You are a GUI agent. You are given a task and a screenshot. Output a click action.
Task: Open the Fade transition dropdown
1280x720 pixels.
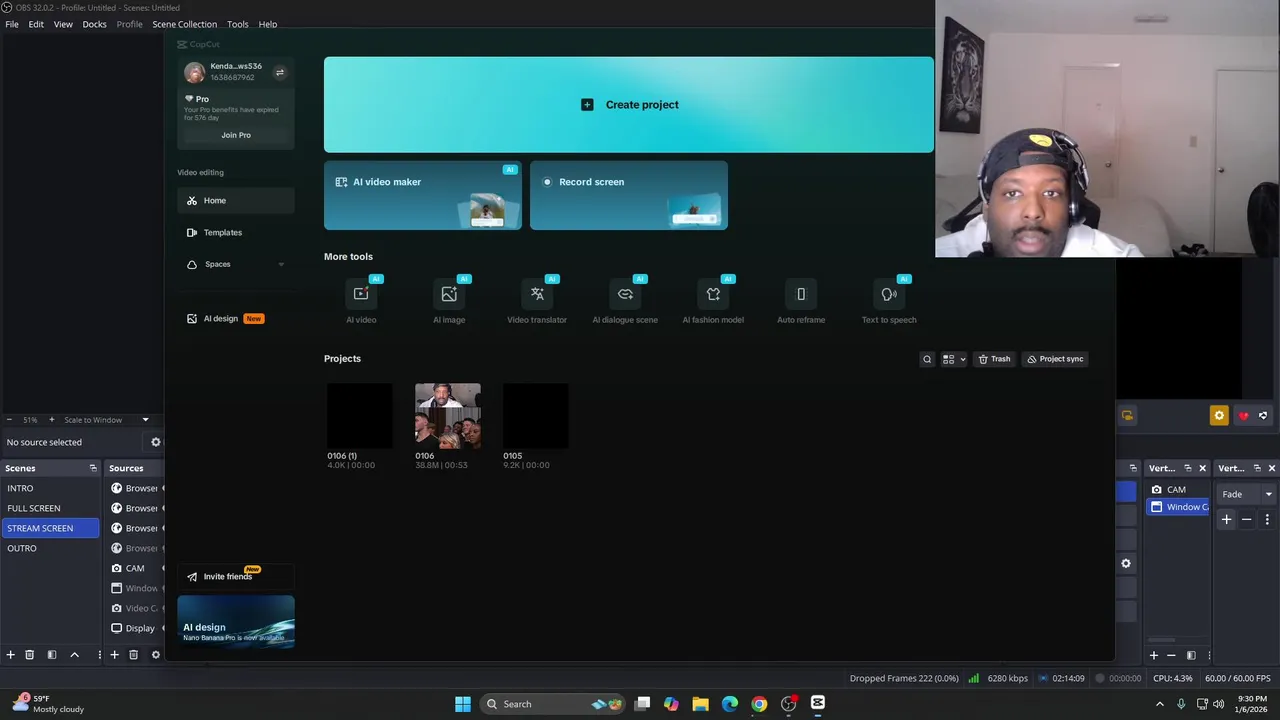coord(1247,494)
